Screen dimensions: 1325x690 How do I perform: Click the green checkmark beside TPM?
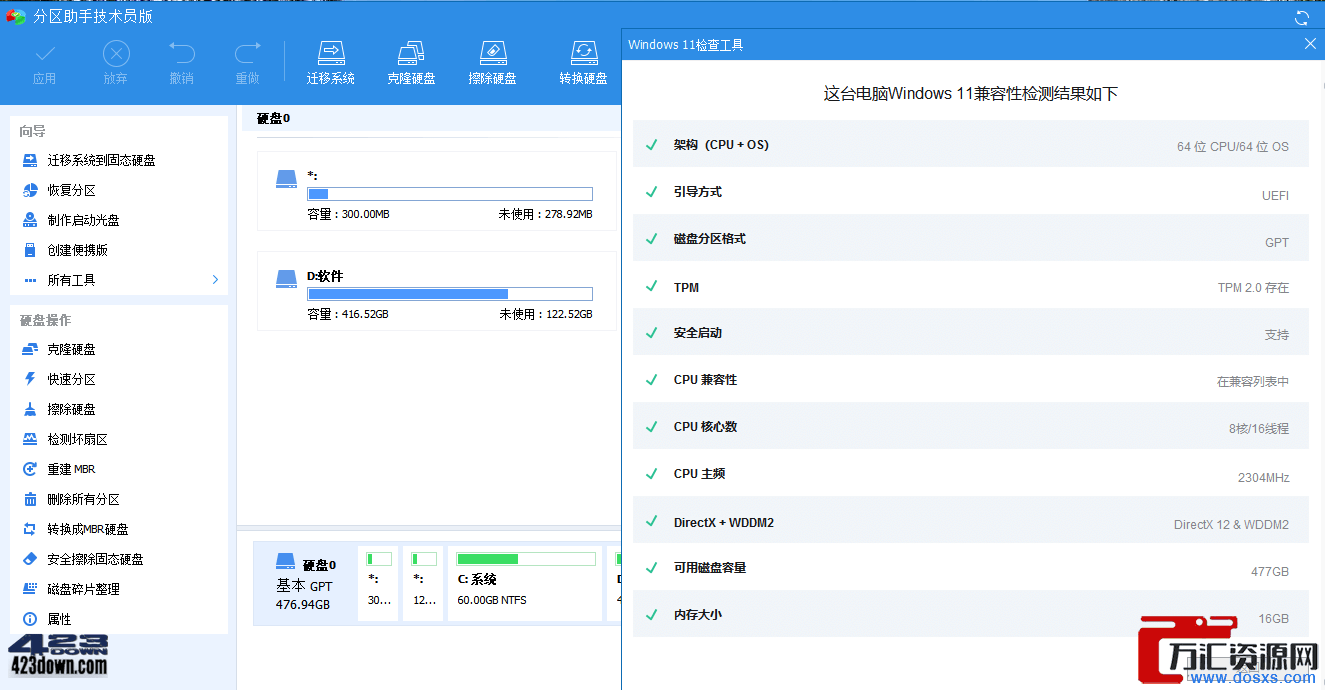click(652, 287)
